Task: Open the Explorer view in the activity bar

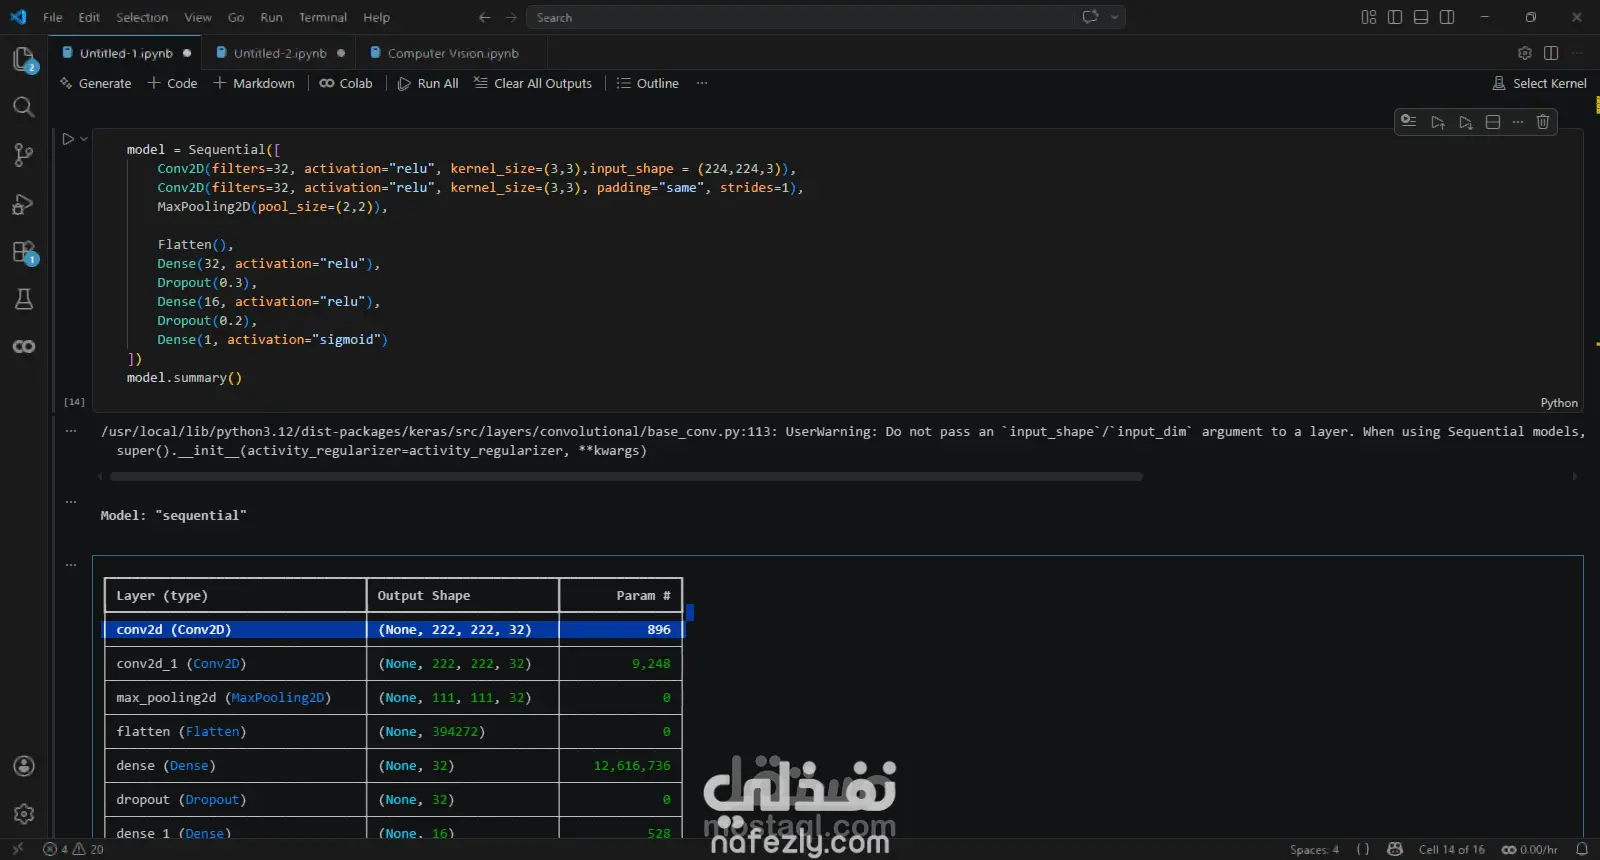Action: coord(24,59)
